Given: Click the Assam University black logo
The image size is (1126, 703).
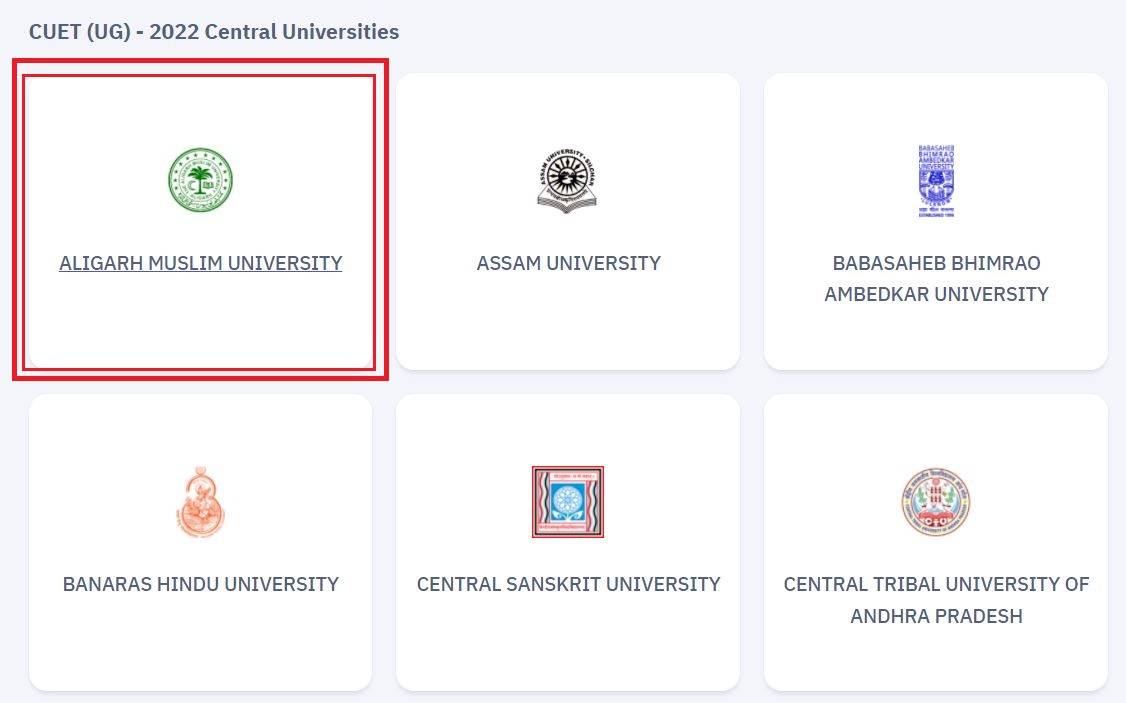Looking at the screenshot, I should coord(568,180).
